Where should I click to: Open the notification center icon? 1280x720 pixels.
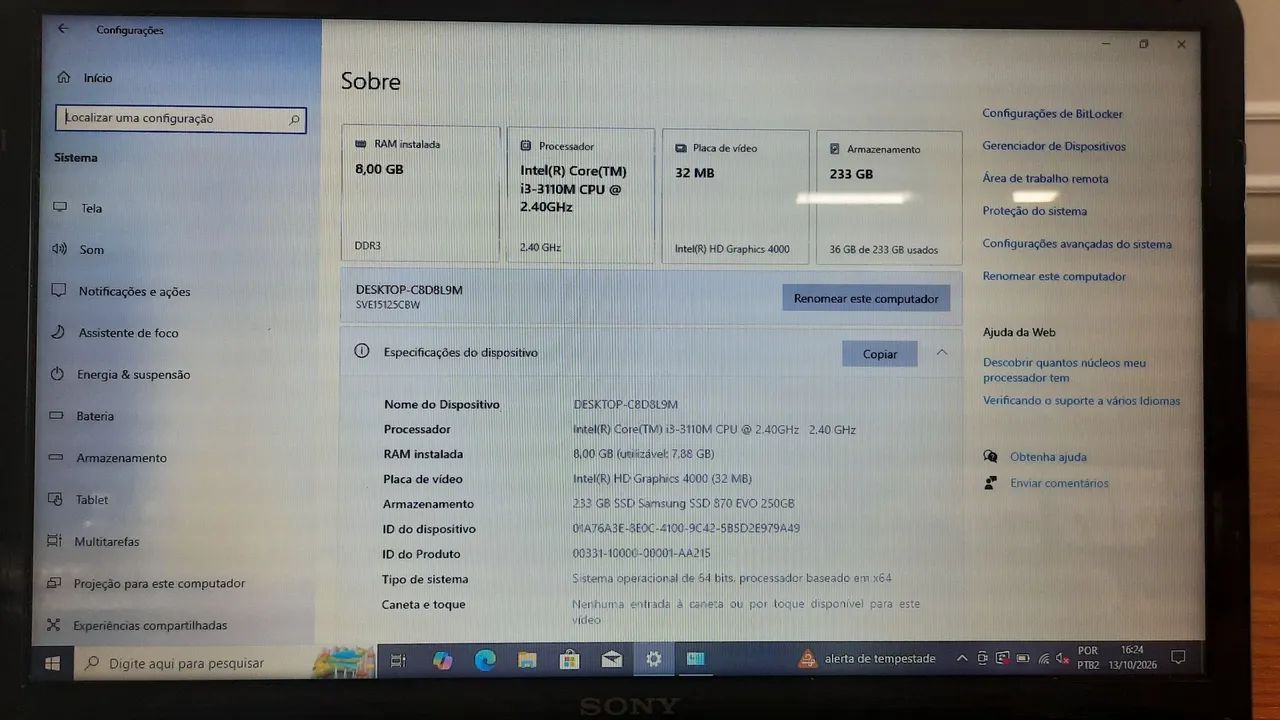coord(1178,658)
